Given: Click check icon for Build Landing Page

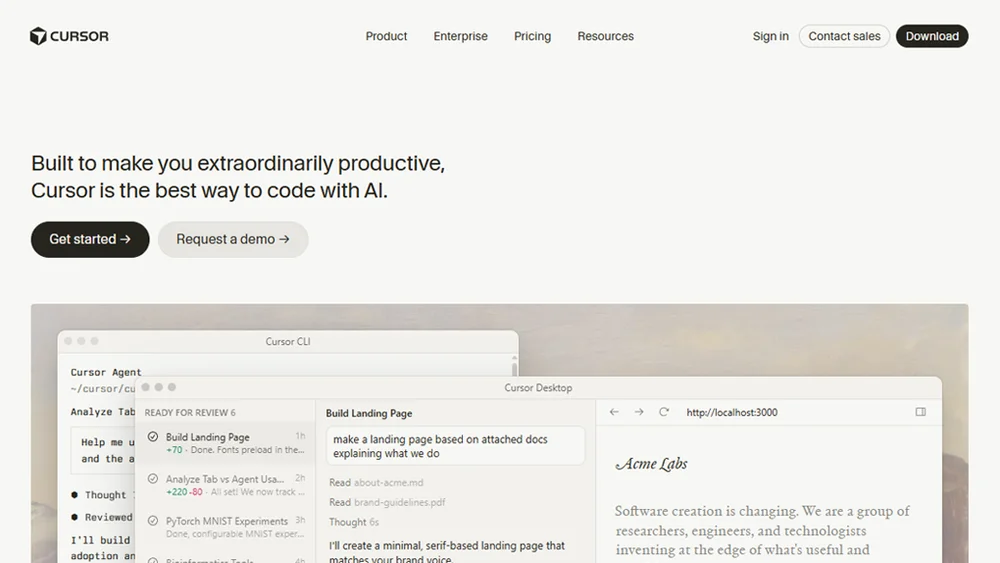Looking at the screenshot, I should (x=153, y=437).
